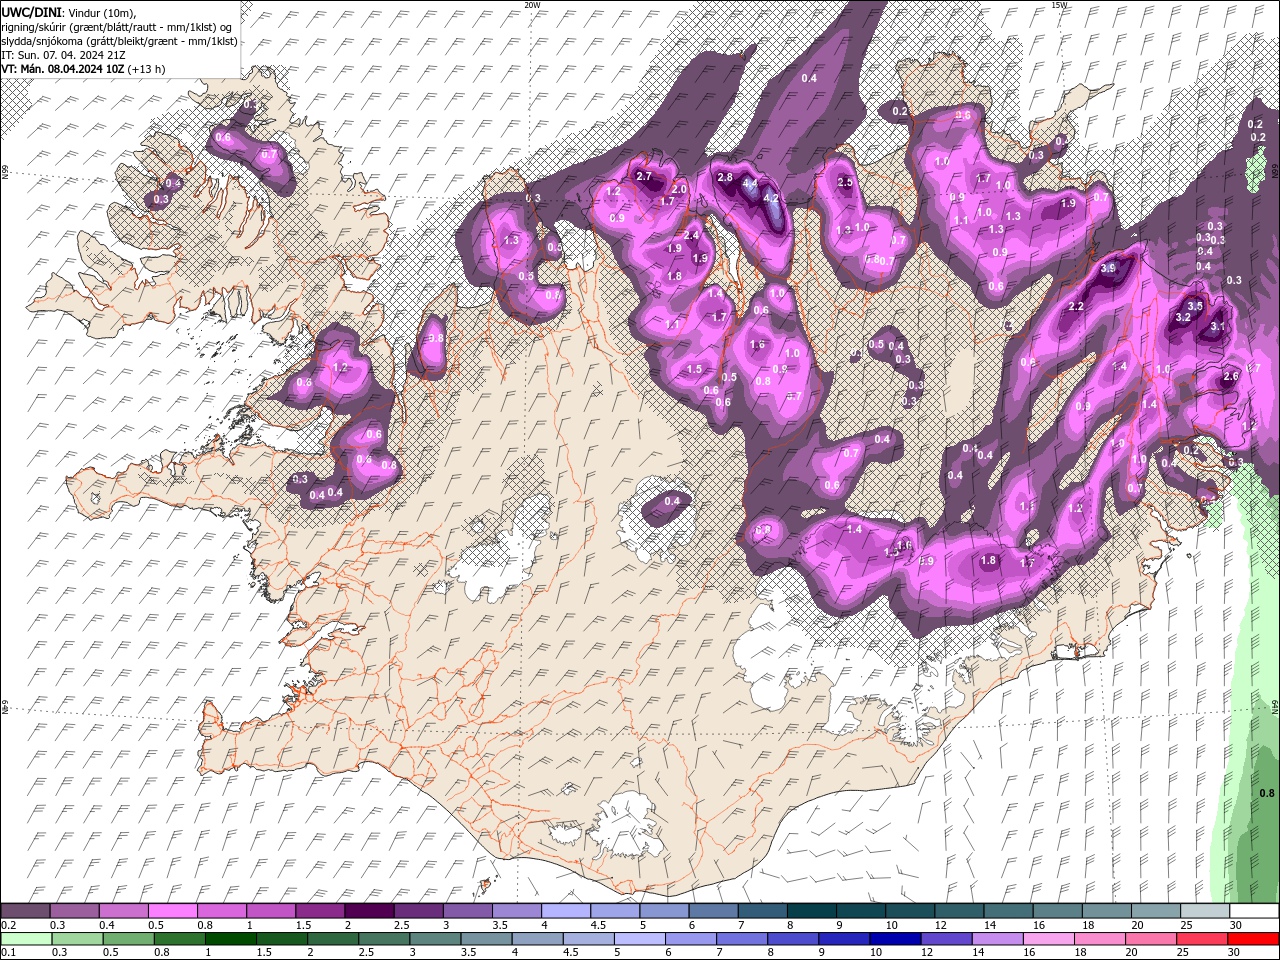
Task: Click the bottom legend row swatch labeled 0.1
Action: tap(25, 938)
